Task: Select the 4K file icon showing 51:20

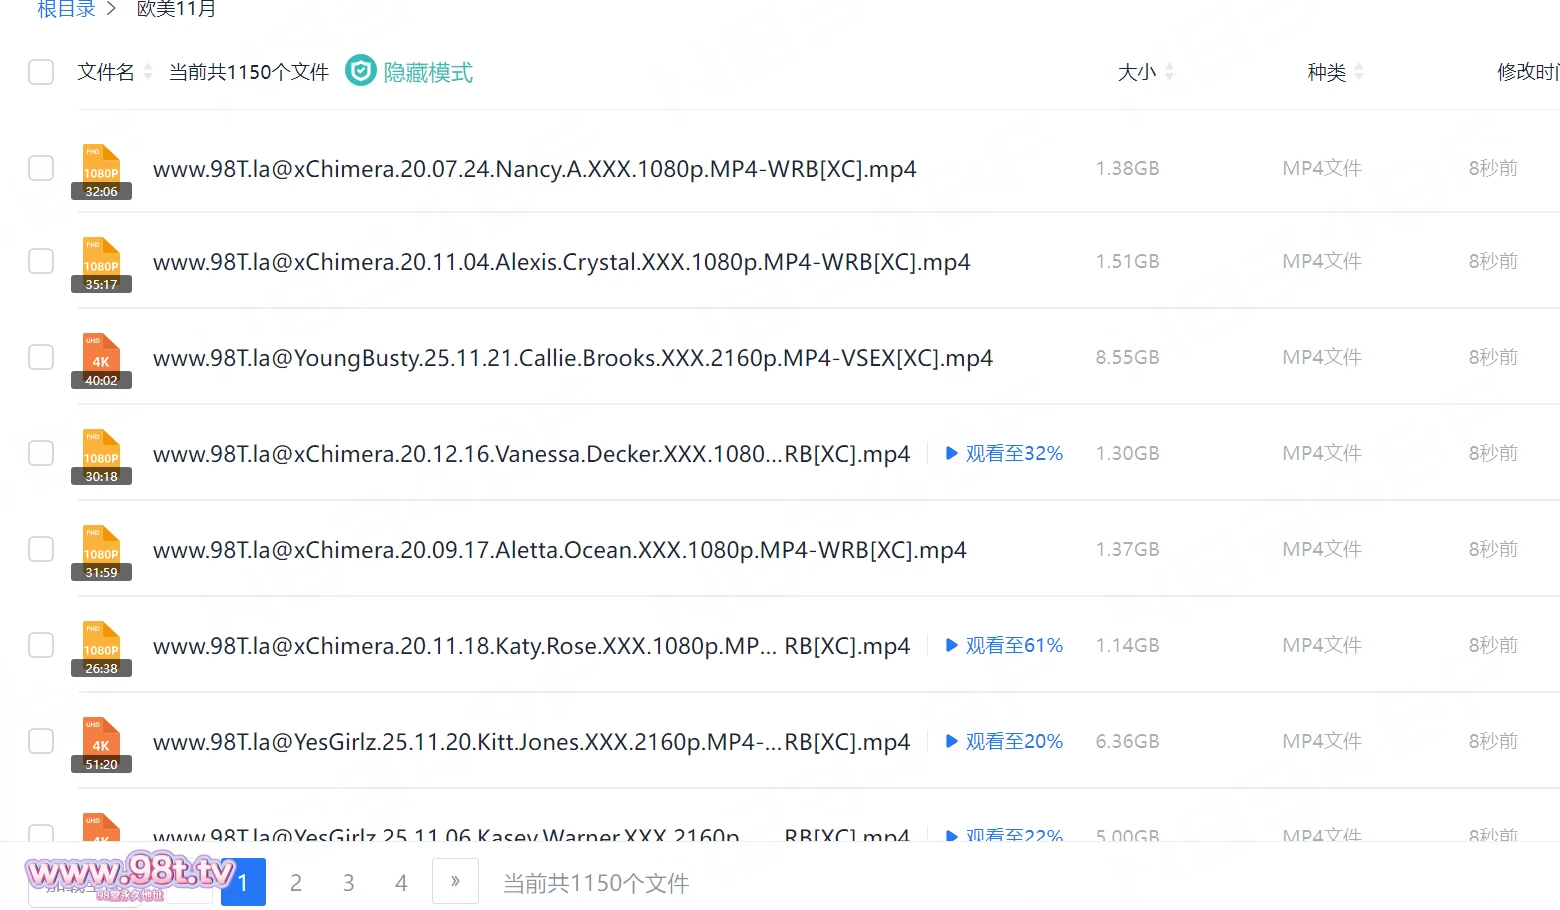Action: [101, 744]
